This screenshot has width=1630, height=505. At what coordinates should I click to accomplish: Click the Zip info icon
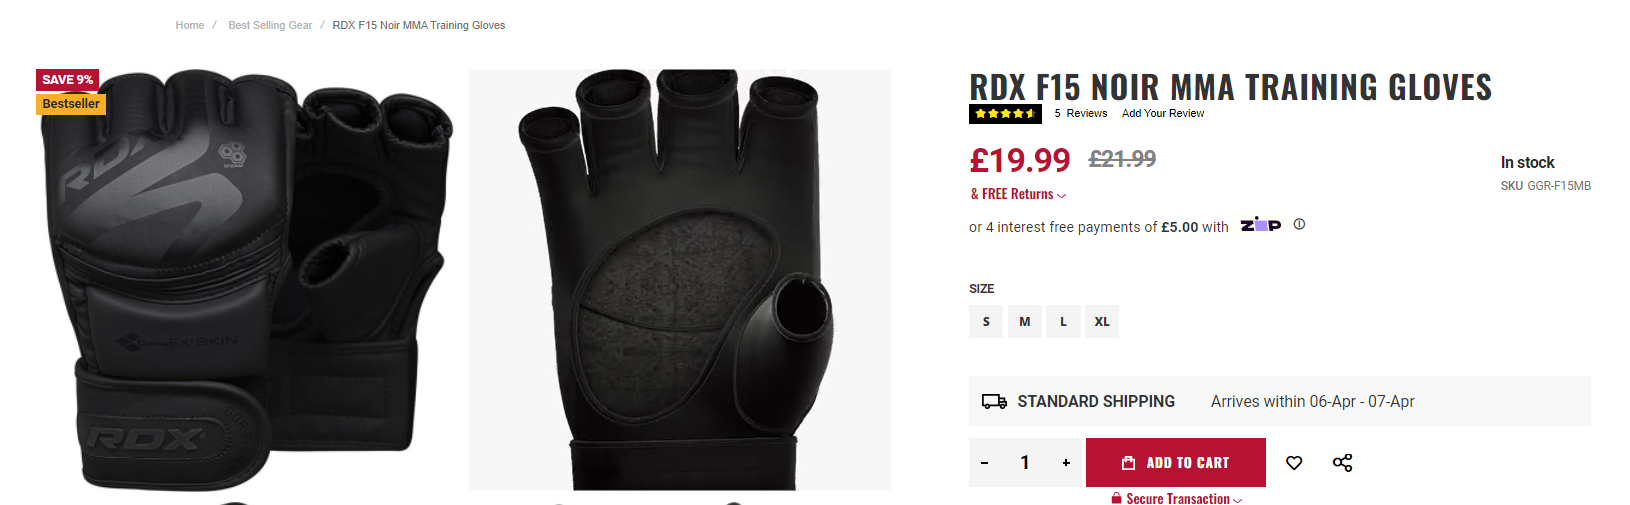[x=1299, y=225]
